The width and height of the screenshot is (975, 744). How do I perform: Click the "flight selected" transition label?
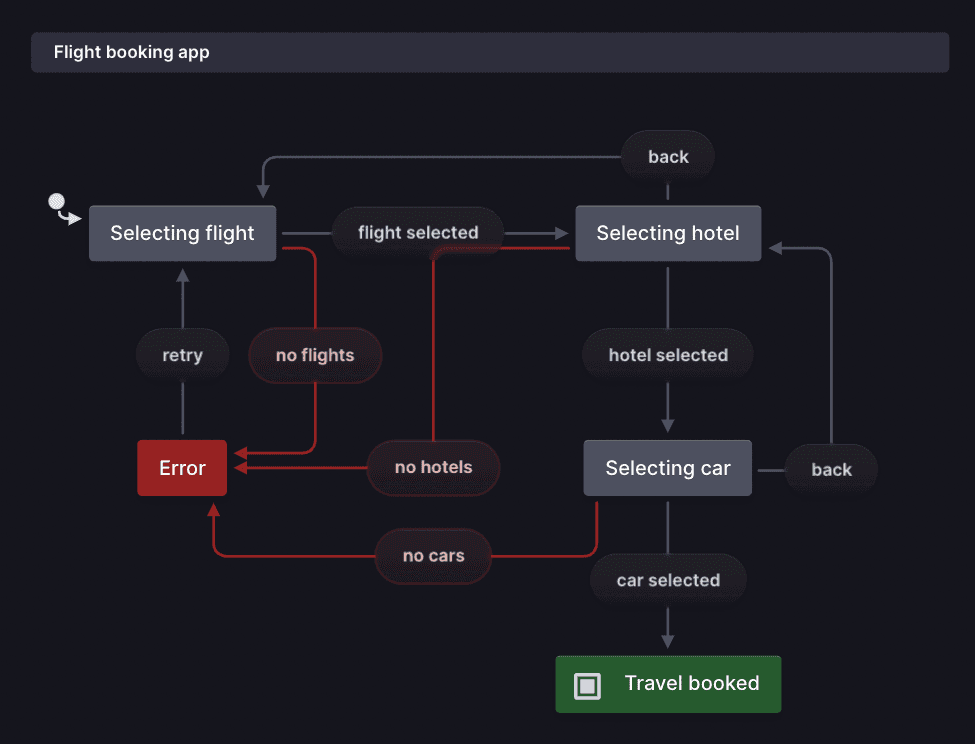click(417, 232)
